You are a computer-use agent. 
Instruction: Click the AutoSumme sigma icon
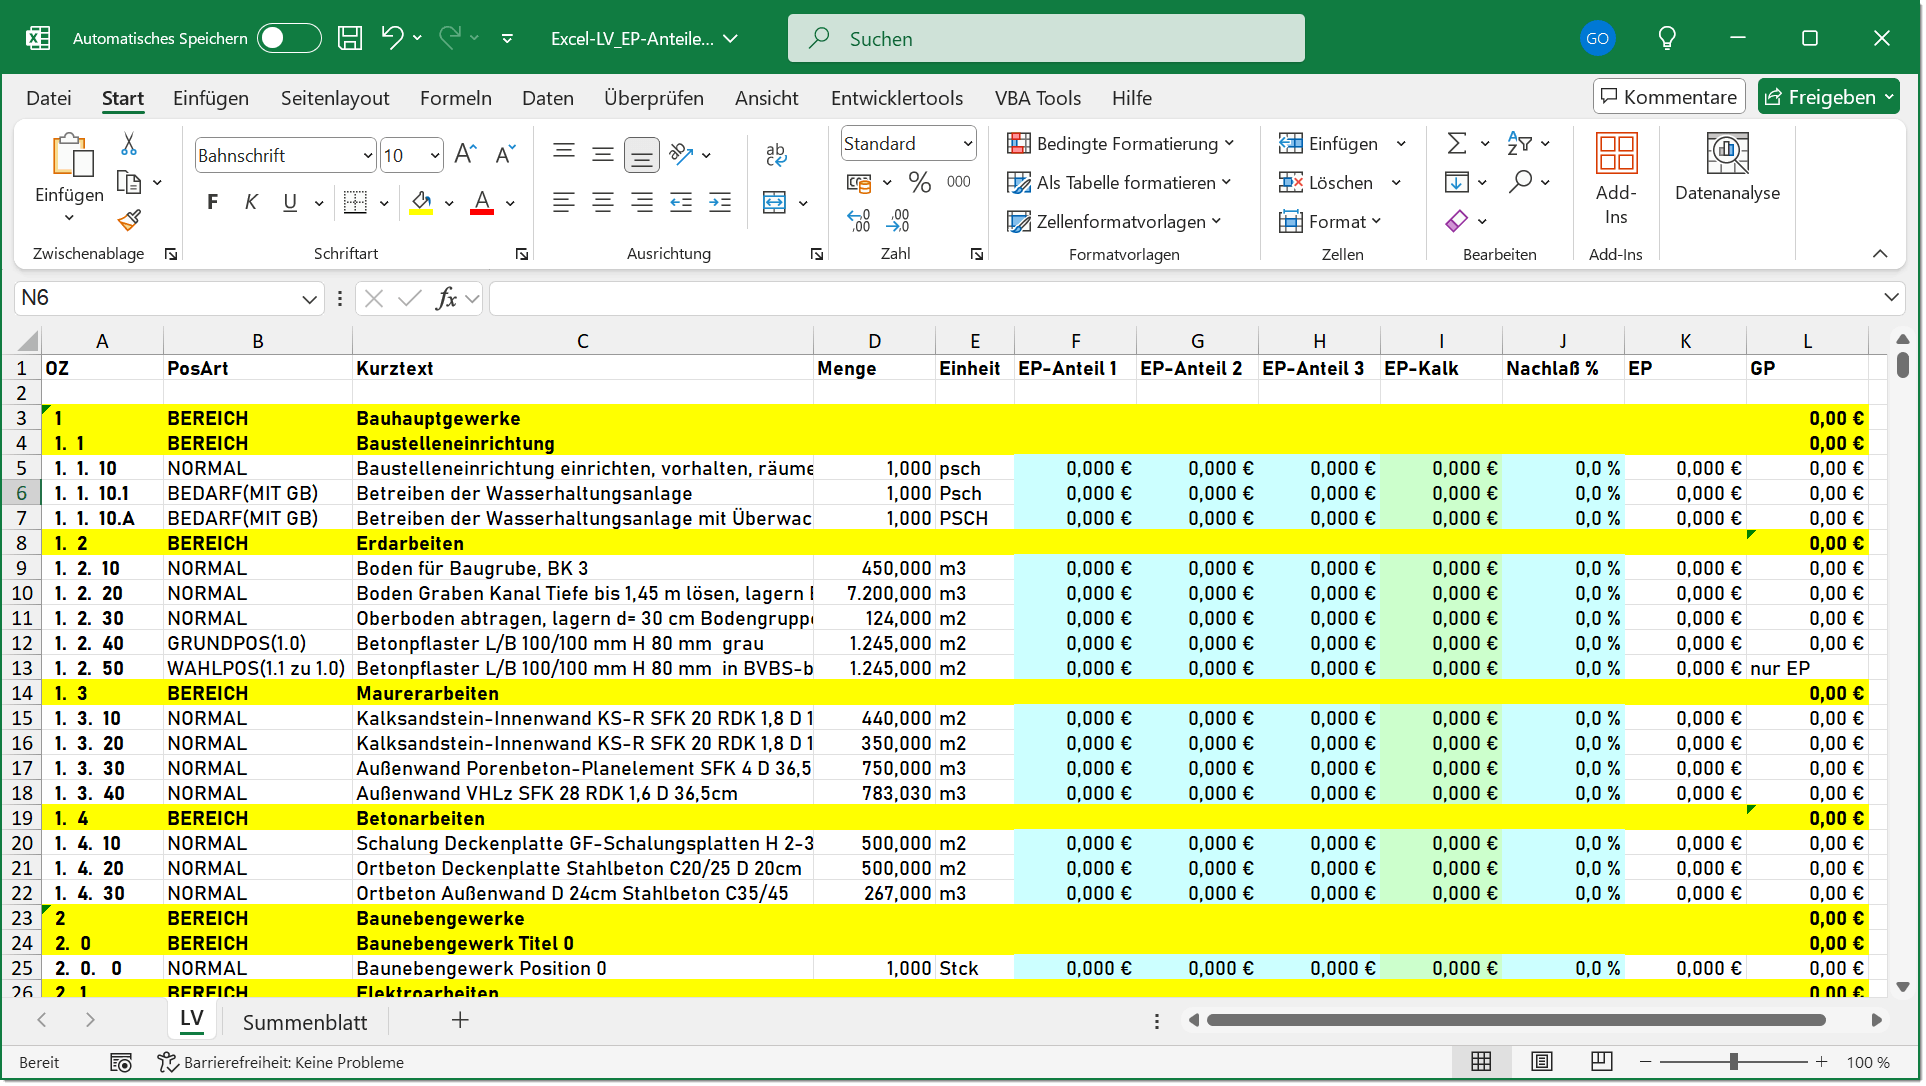1458,143
